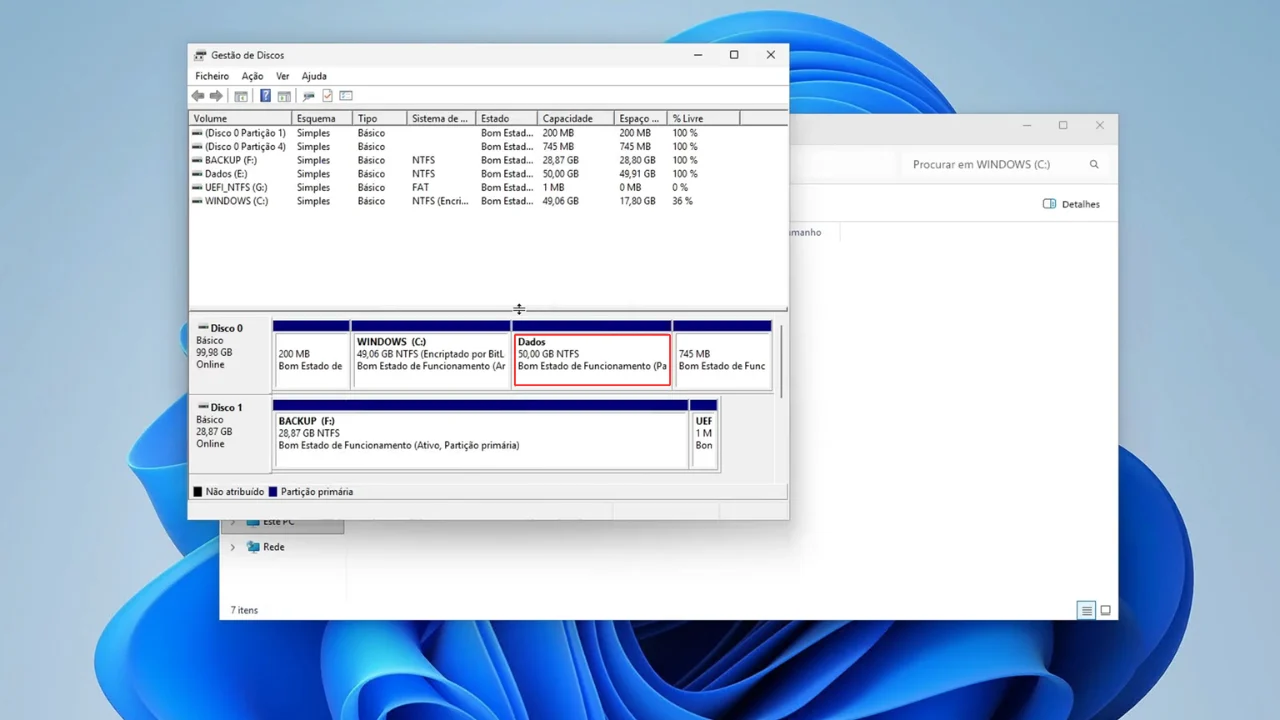Click the Procurar em WINDOWS (C:) search box
This screenshot has height=720, width=1280.
click(x=1005, y=164)
